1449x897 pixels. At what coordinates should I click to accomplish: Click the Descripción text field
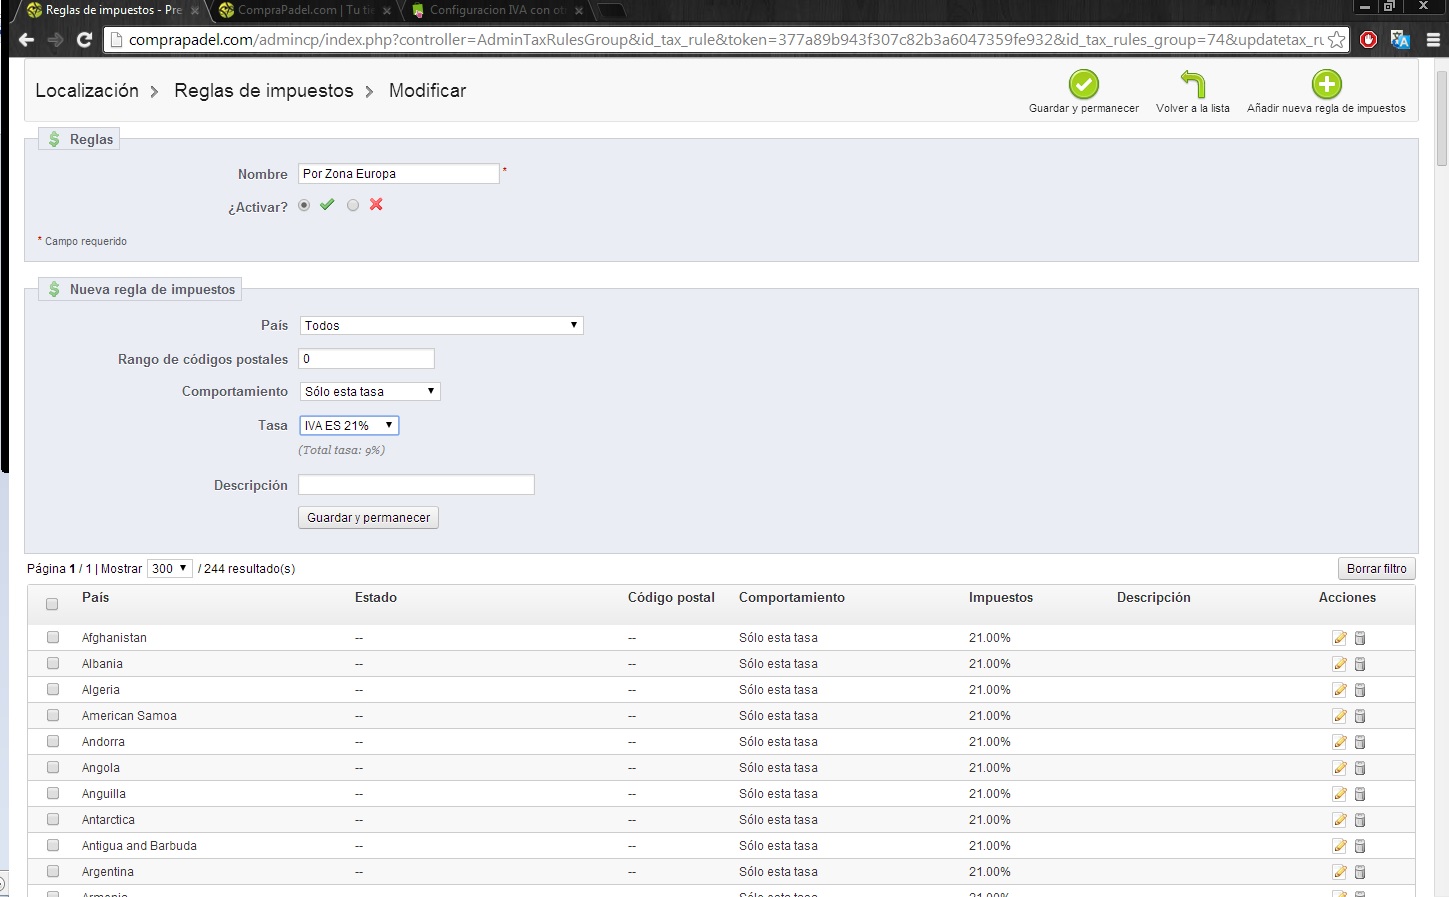[416, 485]
